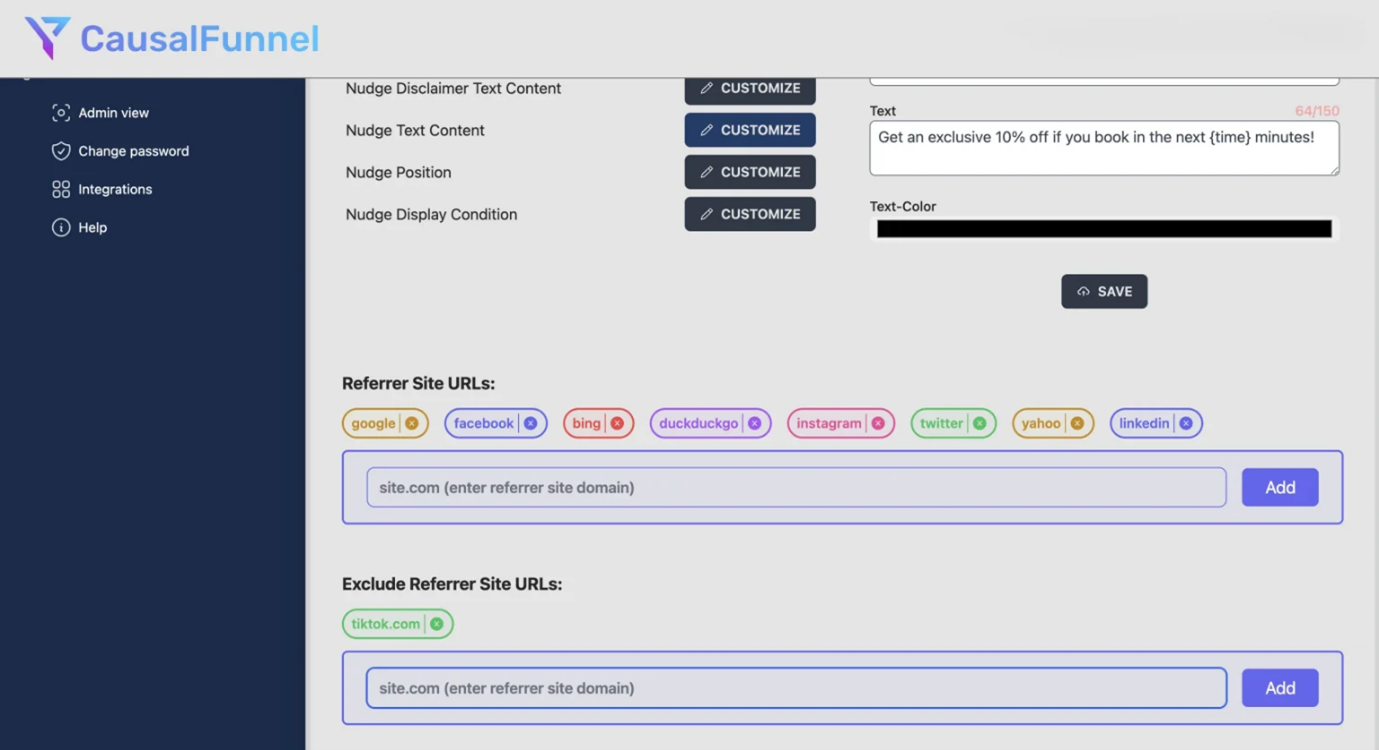This screenshot has height=750, width=1379.
Task: Add site to Exclude Referrer URLs
Action: [1280, 688]
